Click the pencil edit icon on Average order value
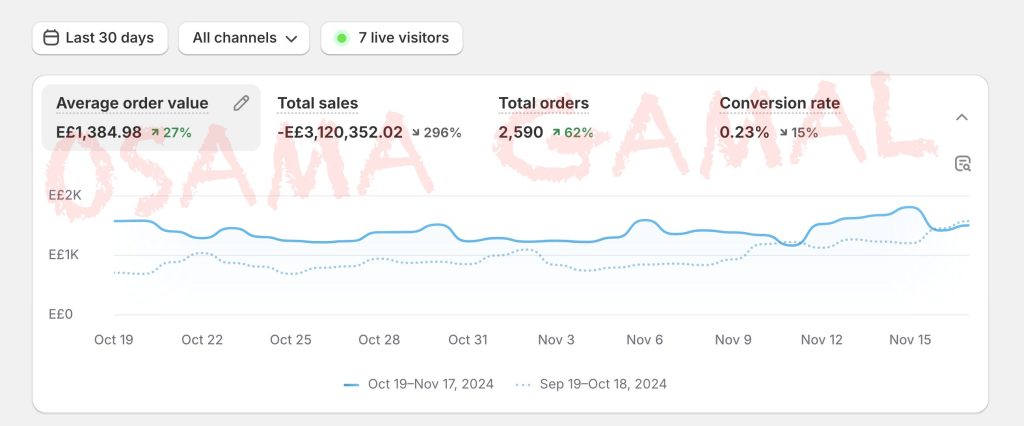 [241, 103]
